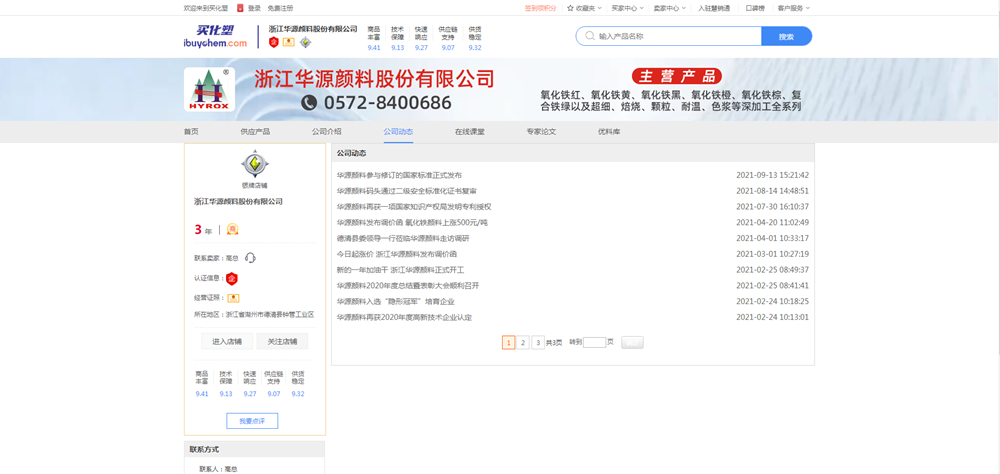Click the red login icon beside 登录
1000x474 pixels.
[240, 8]
